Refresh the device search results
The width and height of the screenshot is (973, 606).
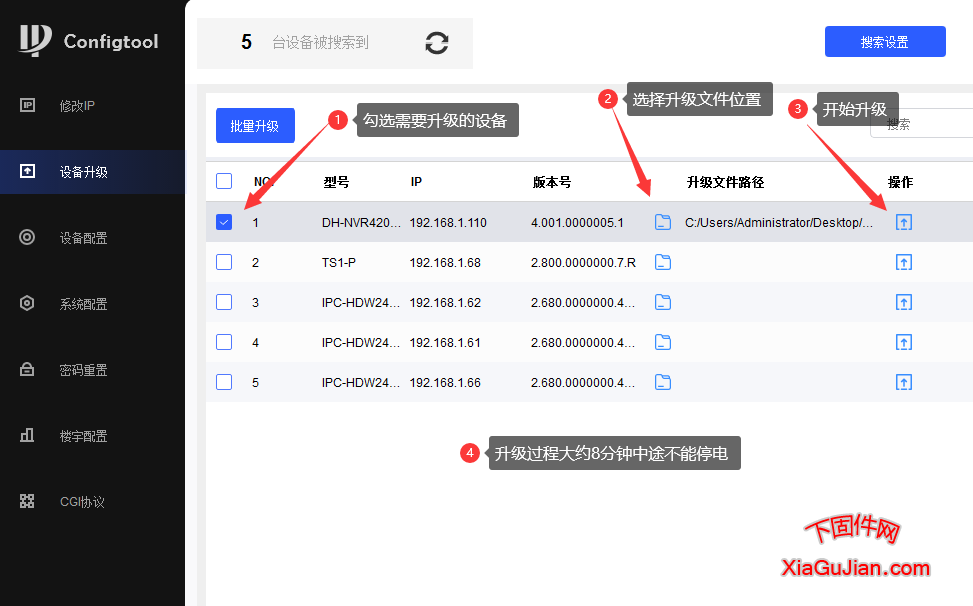436,43
